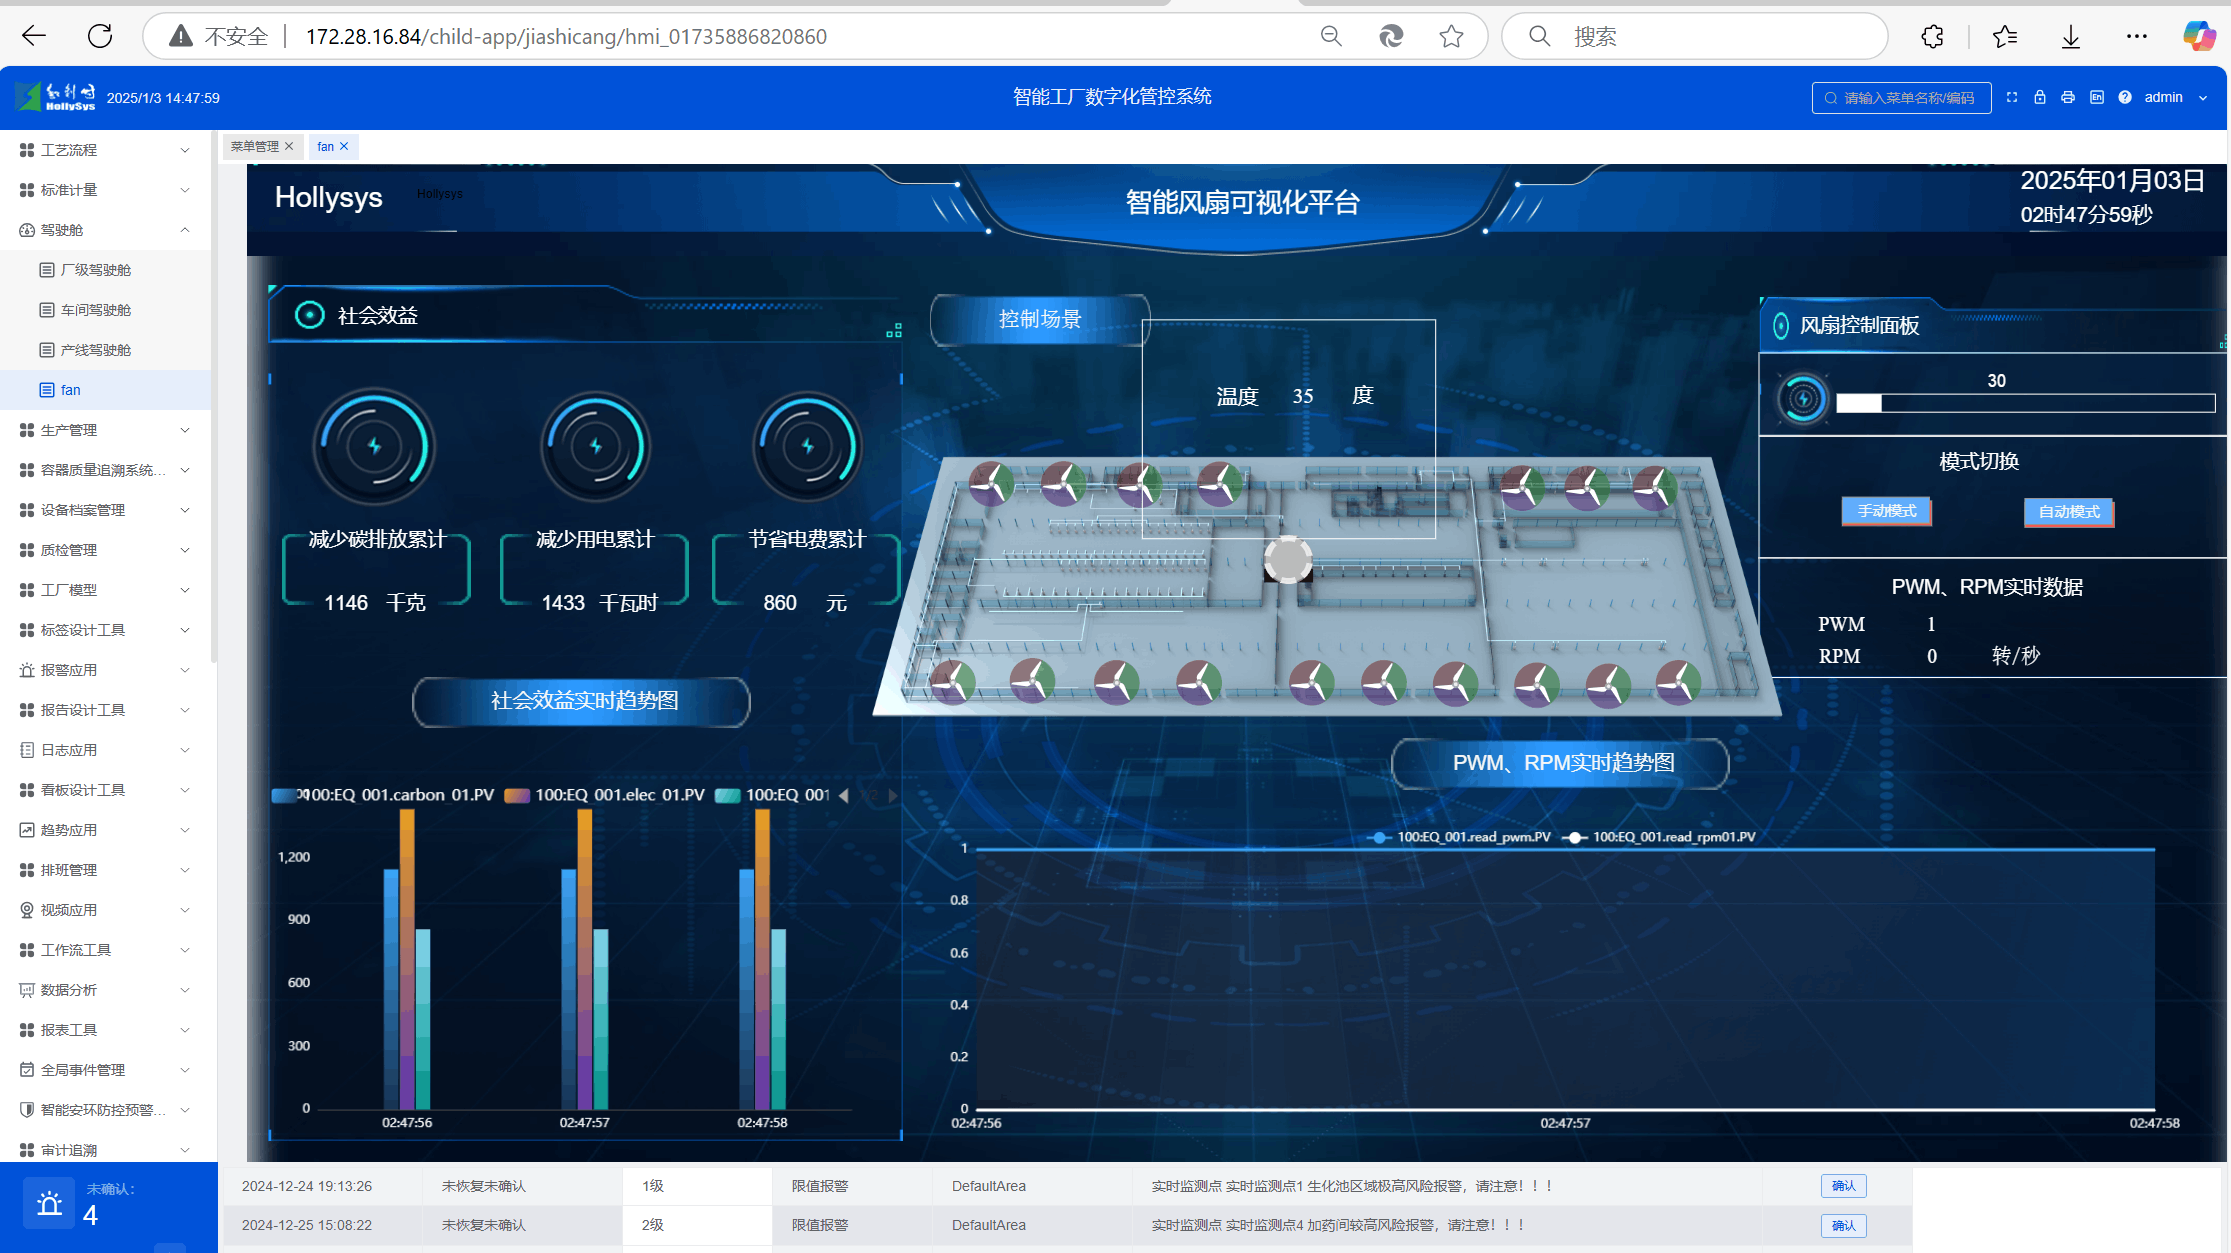Click the fullscreen icon in header

[x=2012, y=97]
